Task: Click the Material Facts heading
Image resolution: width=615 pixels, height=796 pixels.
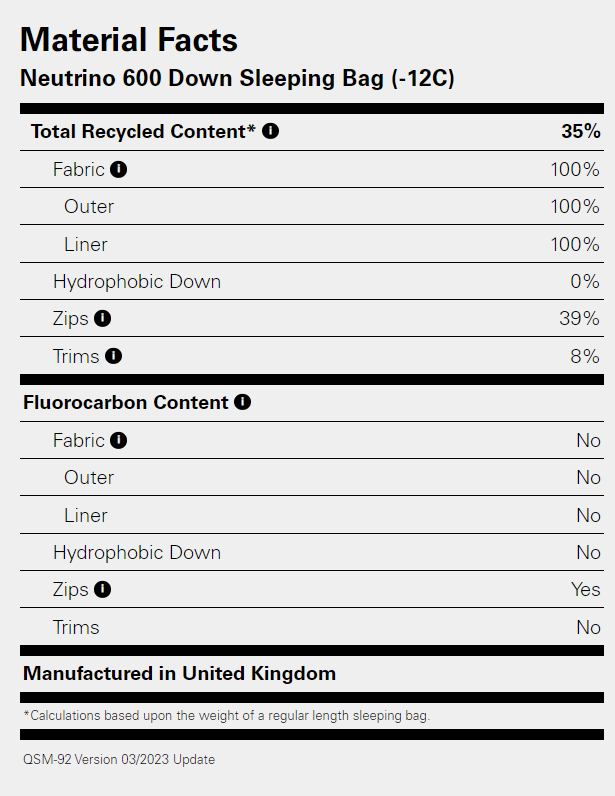Action: pos(129,39)
